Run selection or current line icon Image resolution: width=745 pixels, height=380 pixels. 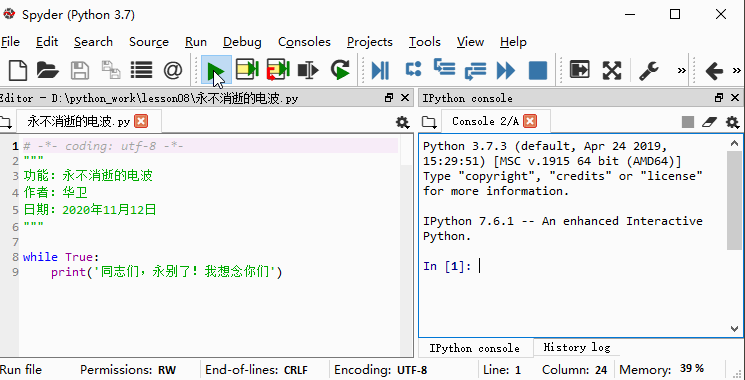point(308,70)
